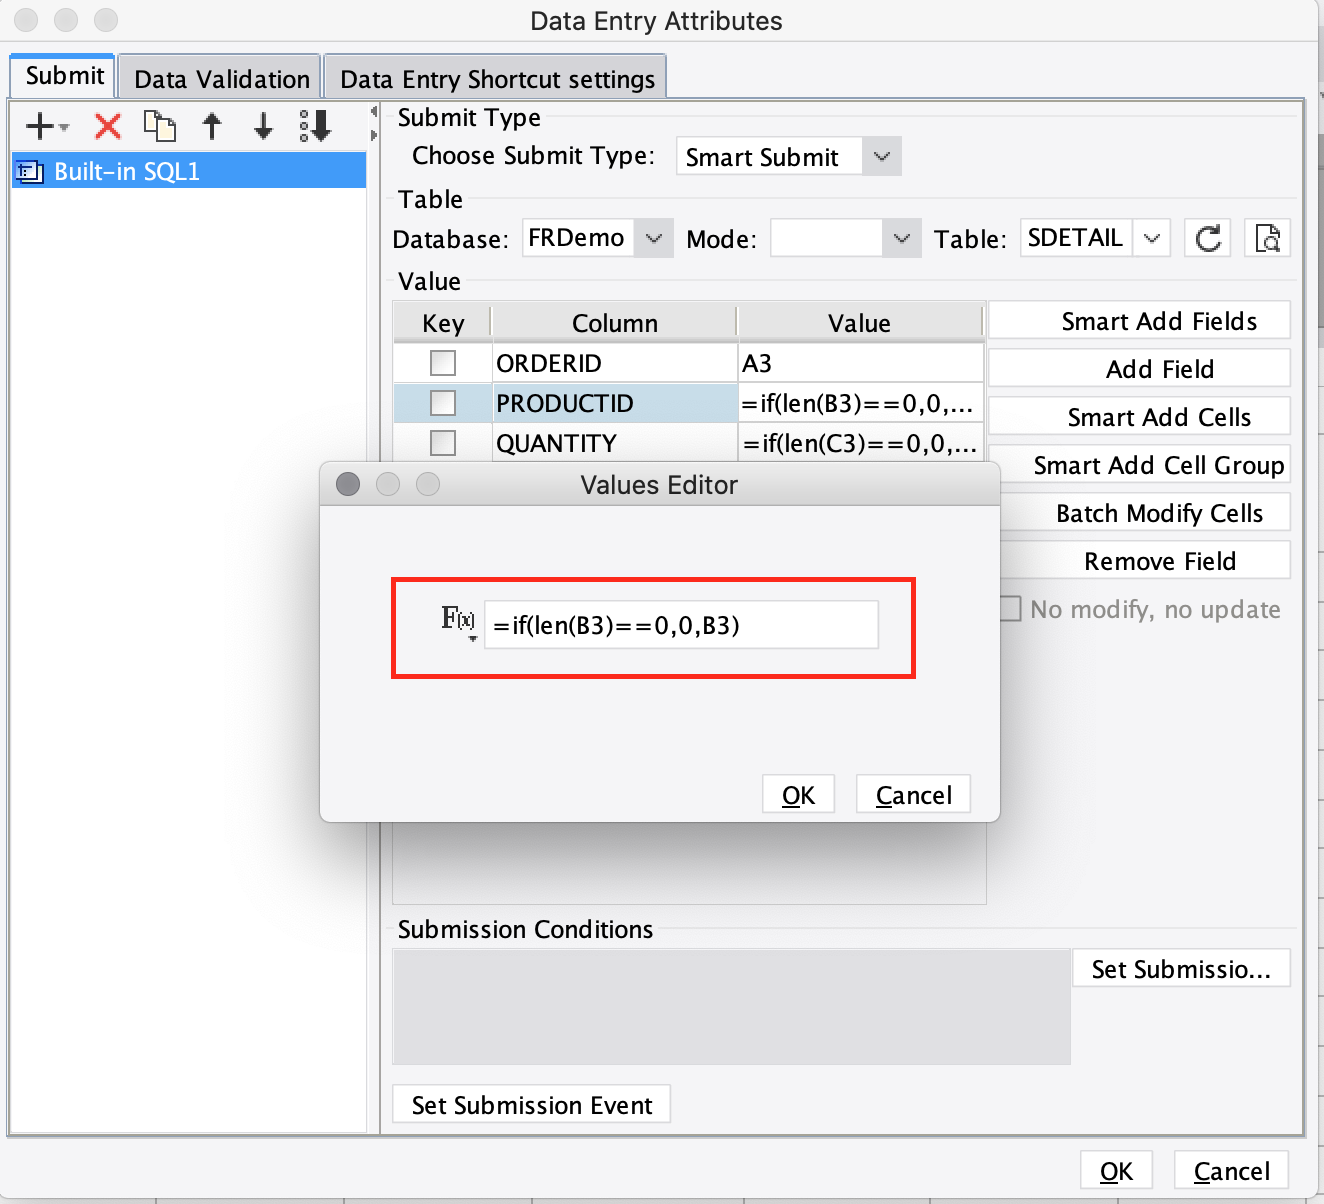Screen dimensions: 1324x1204
Task: Tick the Key checkbox for ORDERID
Action: point(443,362)
